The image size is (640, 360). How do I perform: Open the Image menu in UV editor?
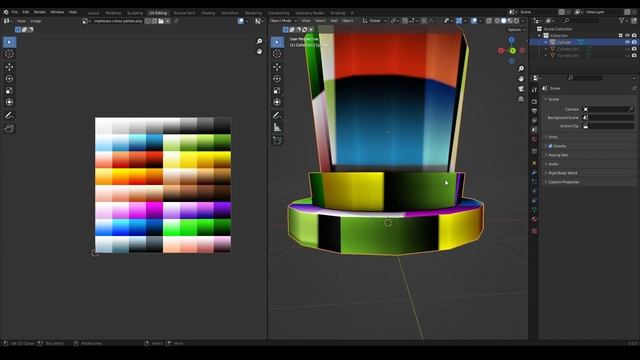point(36,21)
